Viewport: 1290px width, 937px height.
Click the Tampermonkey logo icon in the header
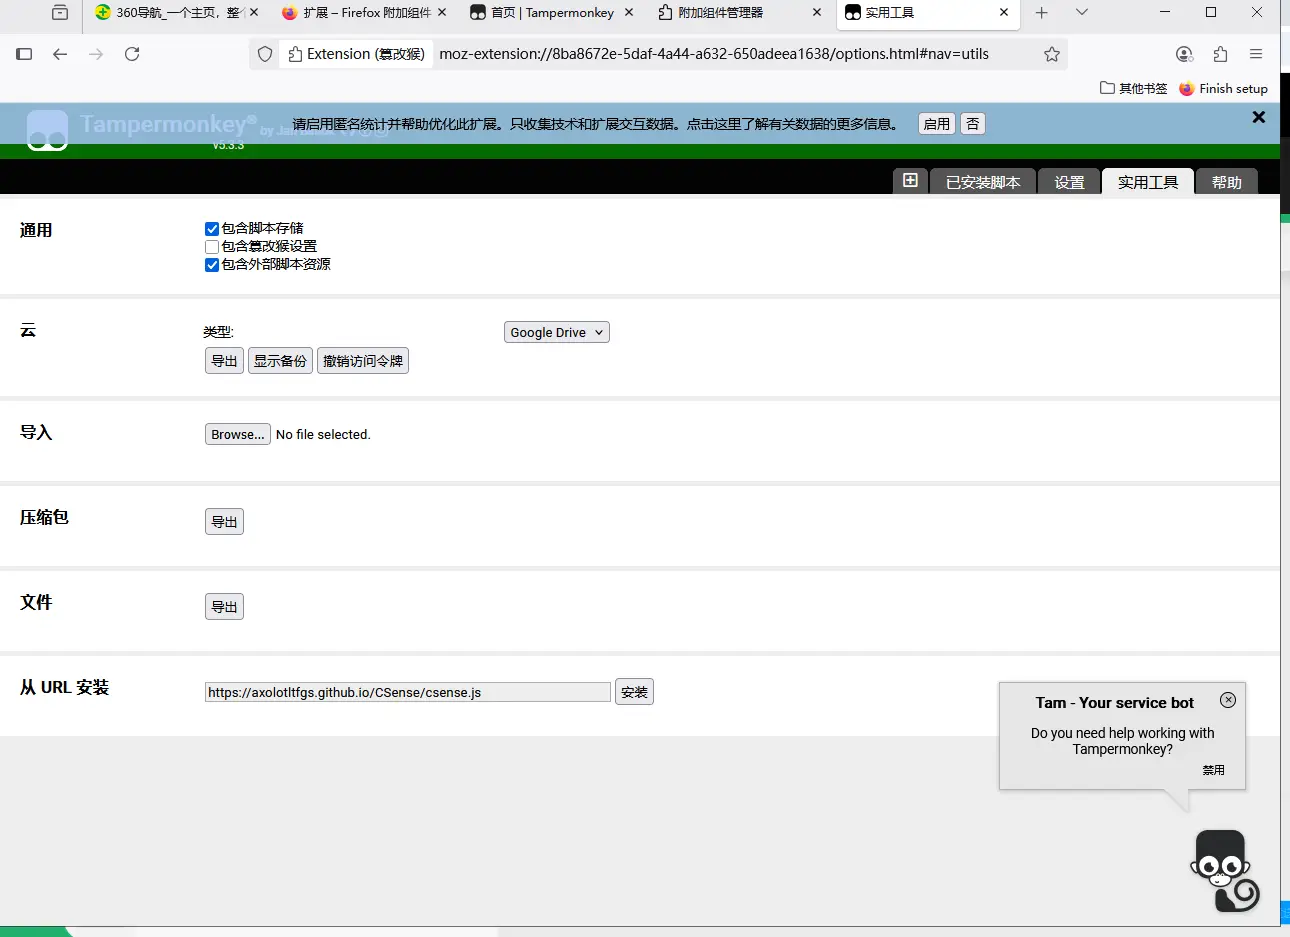(47, 130)
